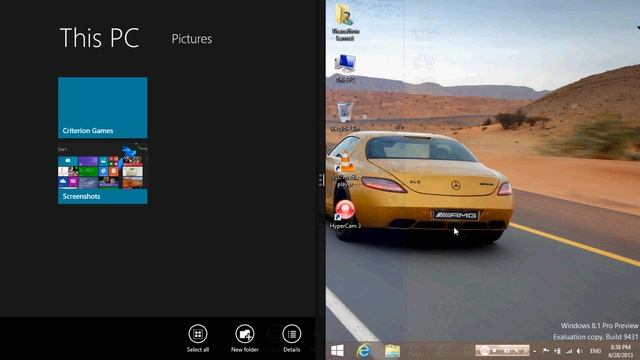
Task: Open the Criterion Games folder tile
Action: tap(103, 108)
